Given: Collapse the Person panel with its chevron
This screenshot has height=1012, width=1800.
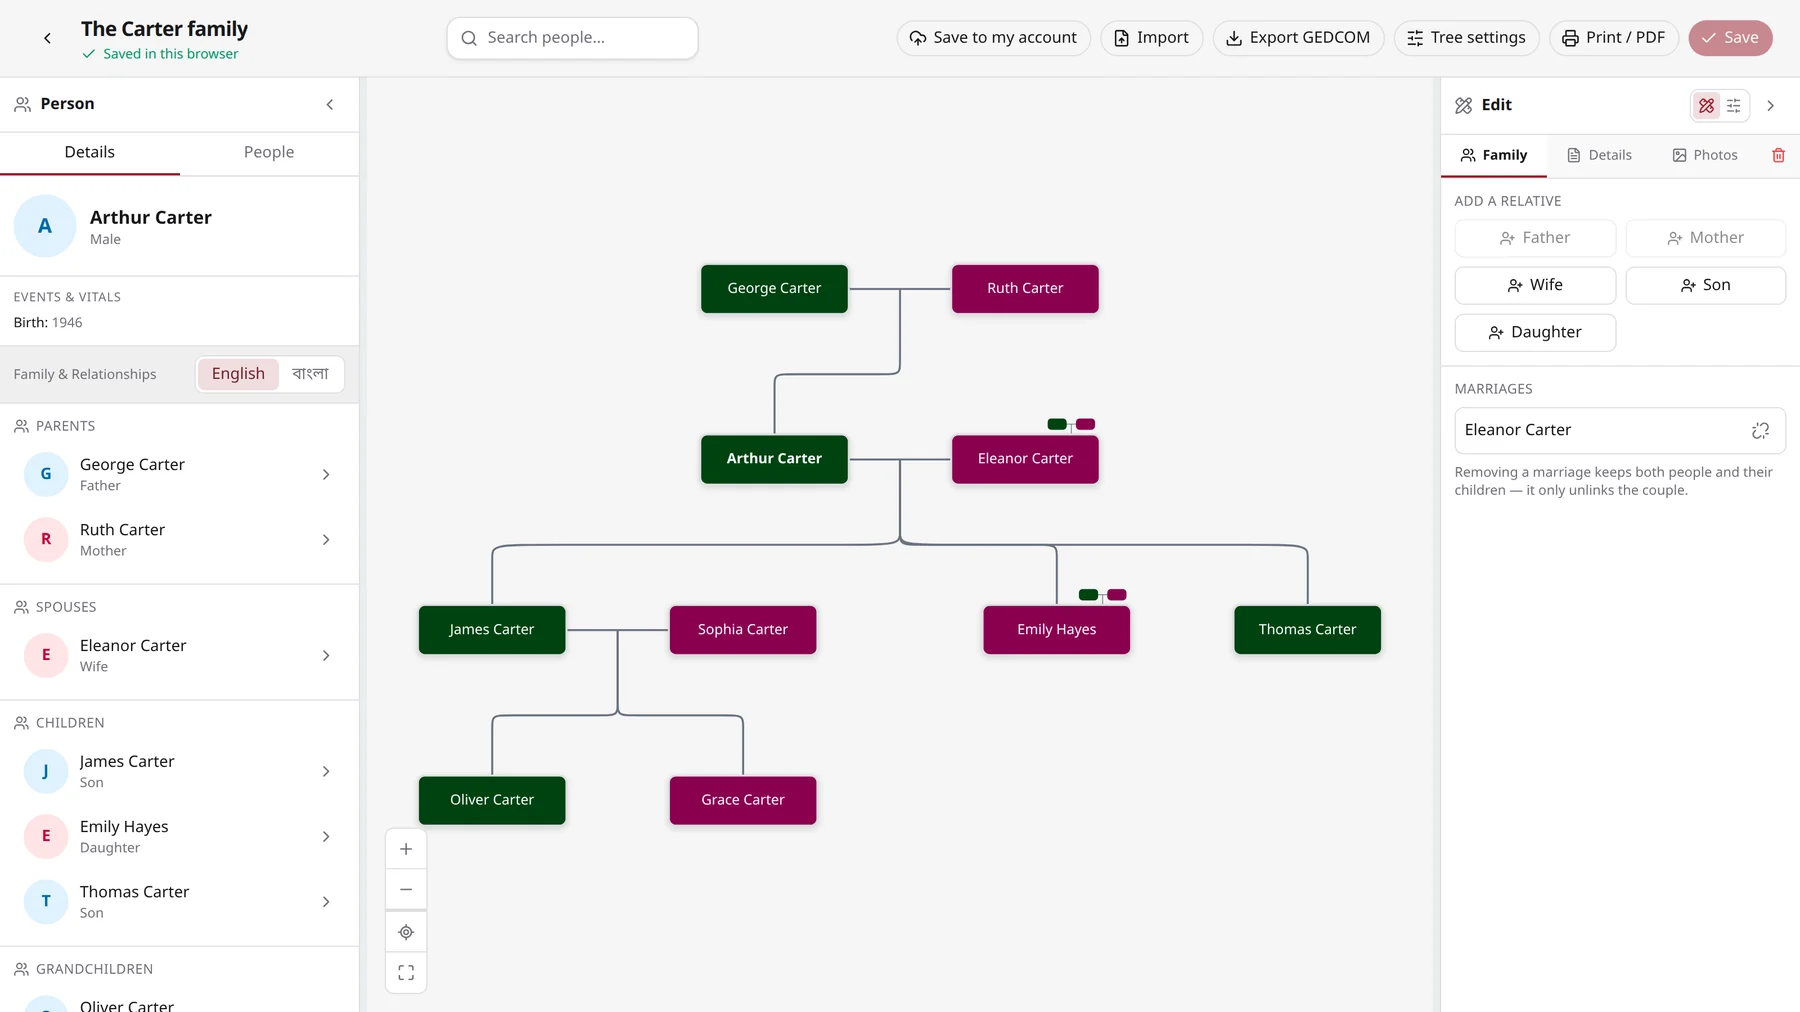Looking at the screenshot, I should pos(330,105).
